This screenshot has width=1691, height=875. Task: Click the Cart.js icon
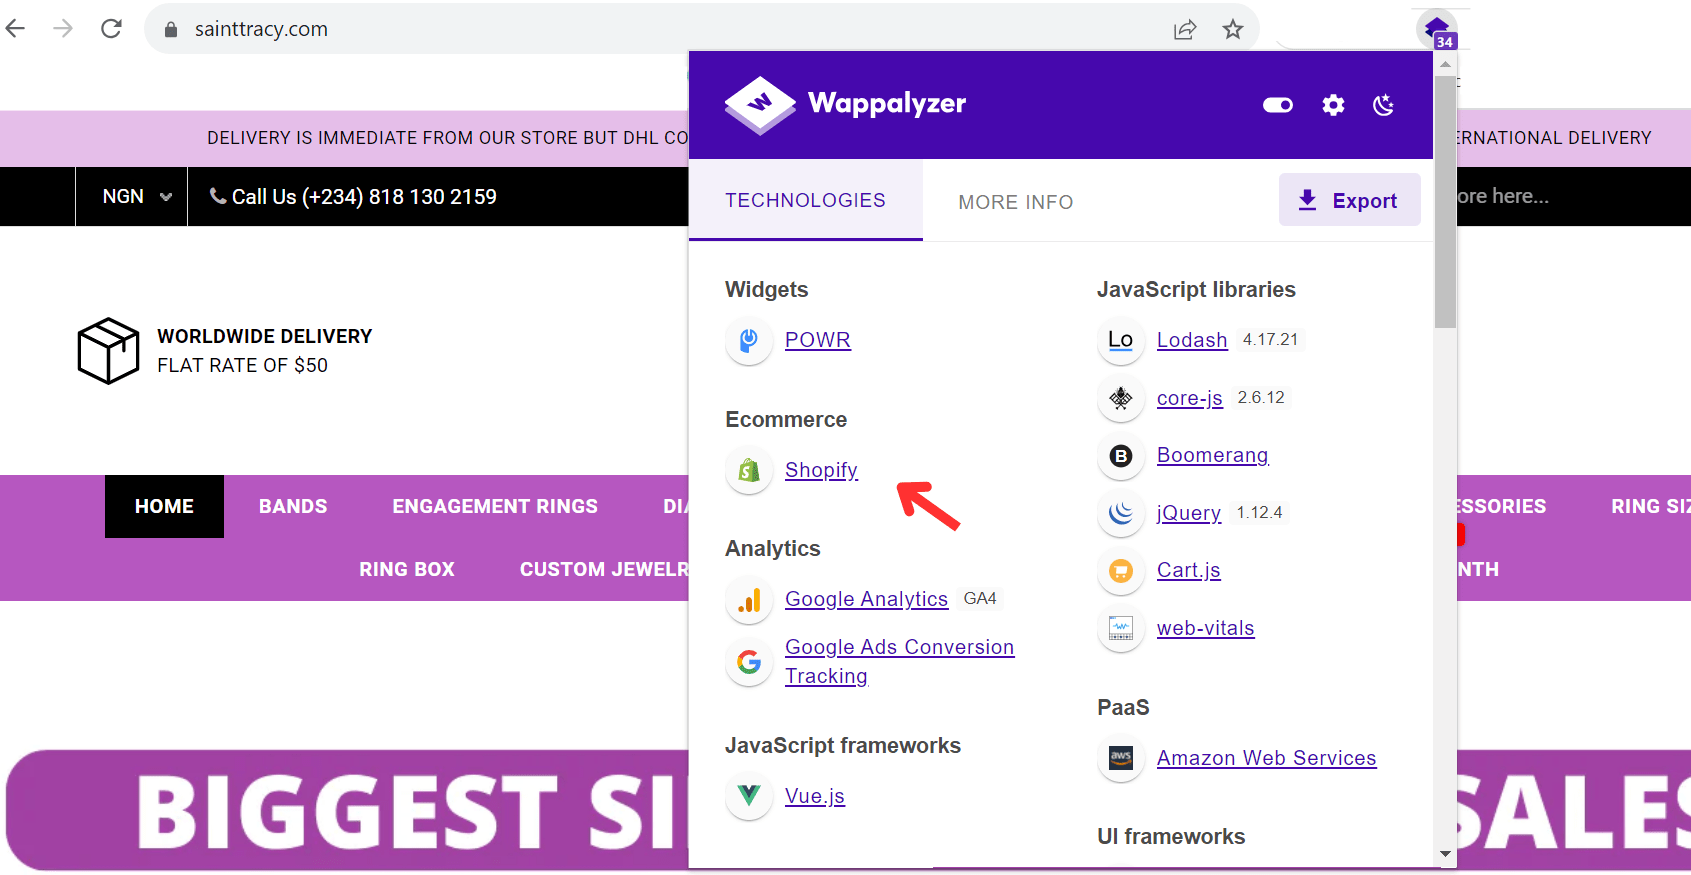[1121, 571]
